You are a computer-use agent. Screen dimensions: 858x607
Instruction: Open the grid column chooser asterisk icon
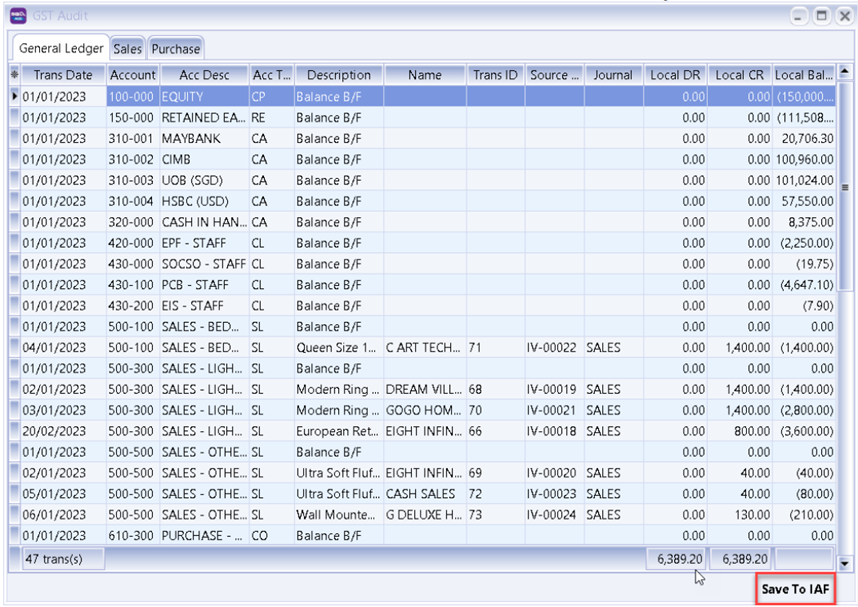(14, 75)
